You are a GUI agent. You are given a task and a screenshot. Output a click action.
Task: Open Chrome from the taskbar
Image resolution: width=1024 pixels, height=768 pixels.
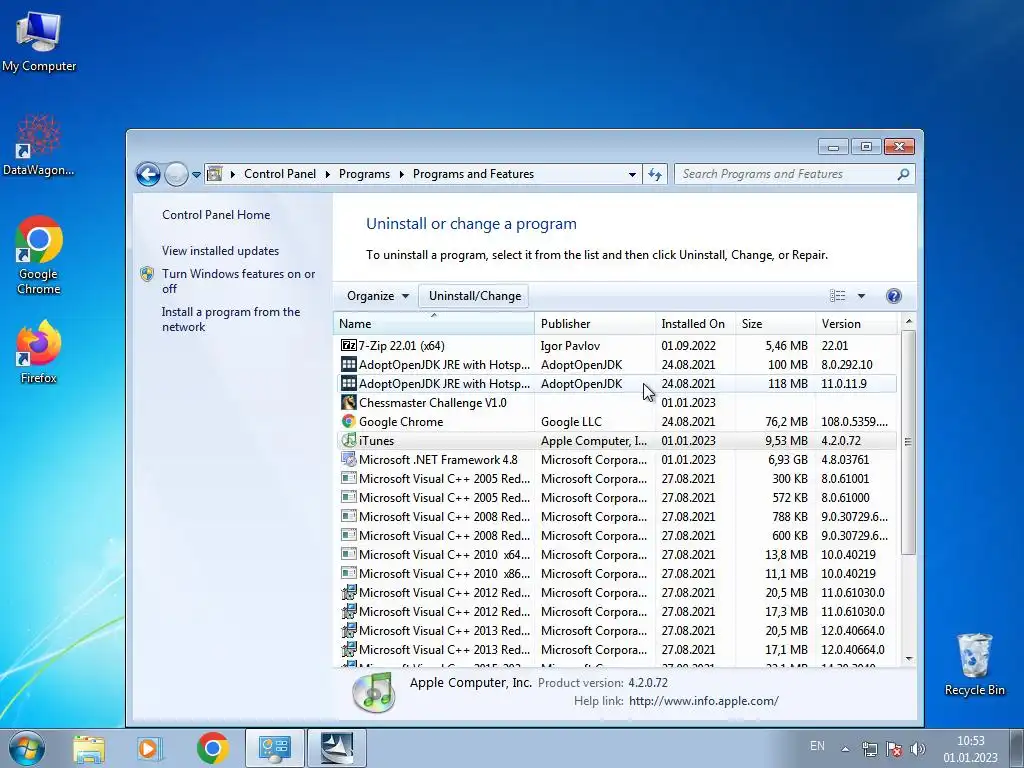212,748
